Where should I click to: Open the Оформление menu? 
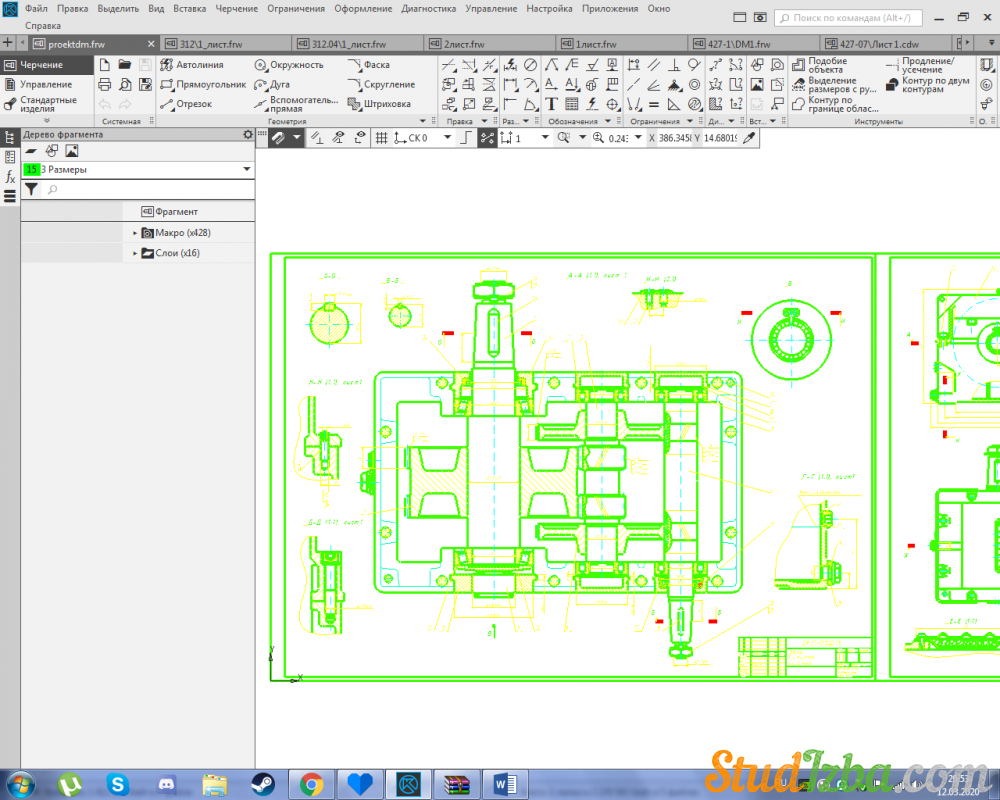click(x=362, y=8)
